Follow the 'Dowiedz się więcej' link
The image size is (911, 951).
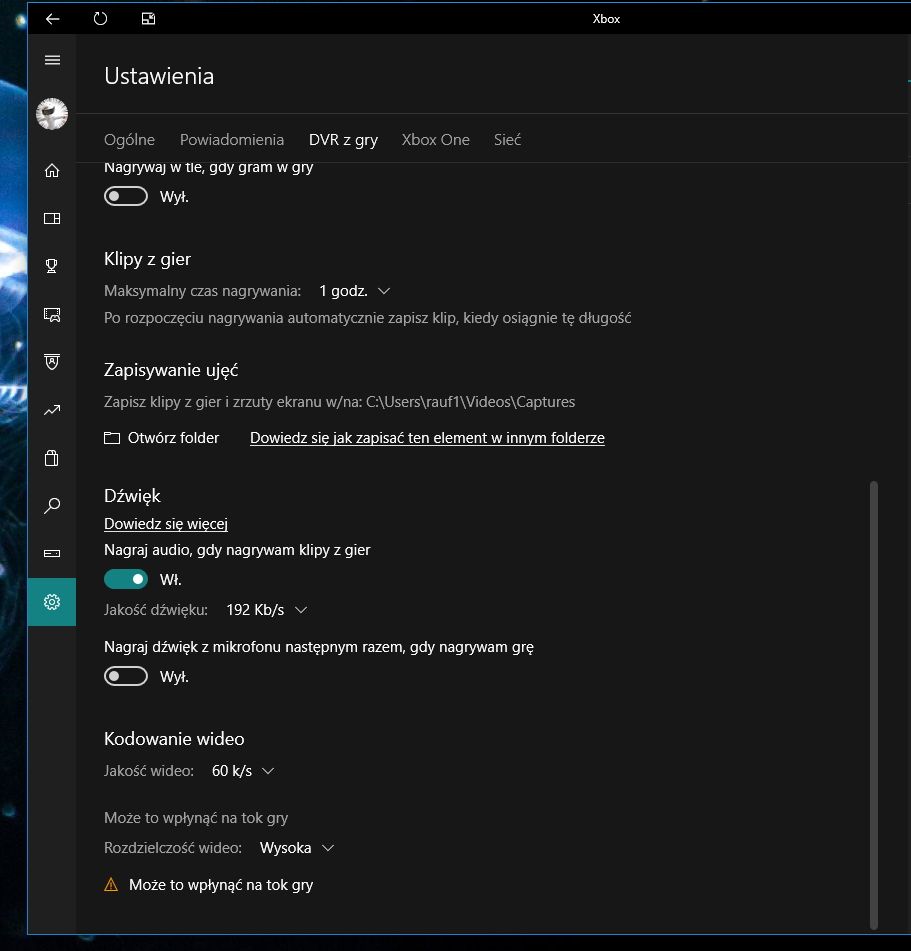click(x=166, y=523)
